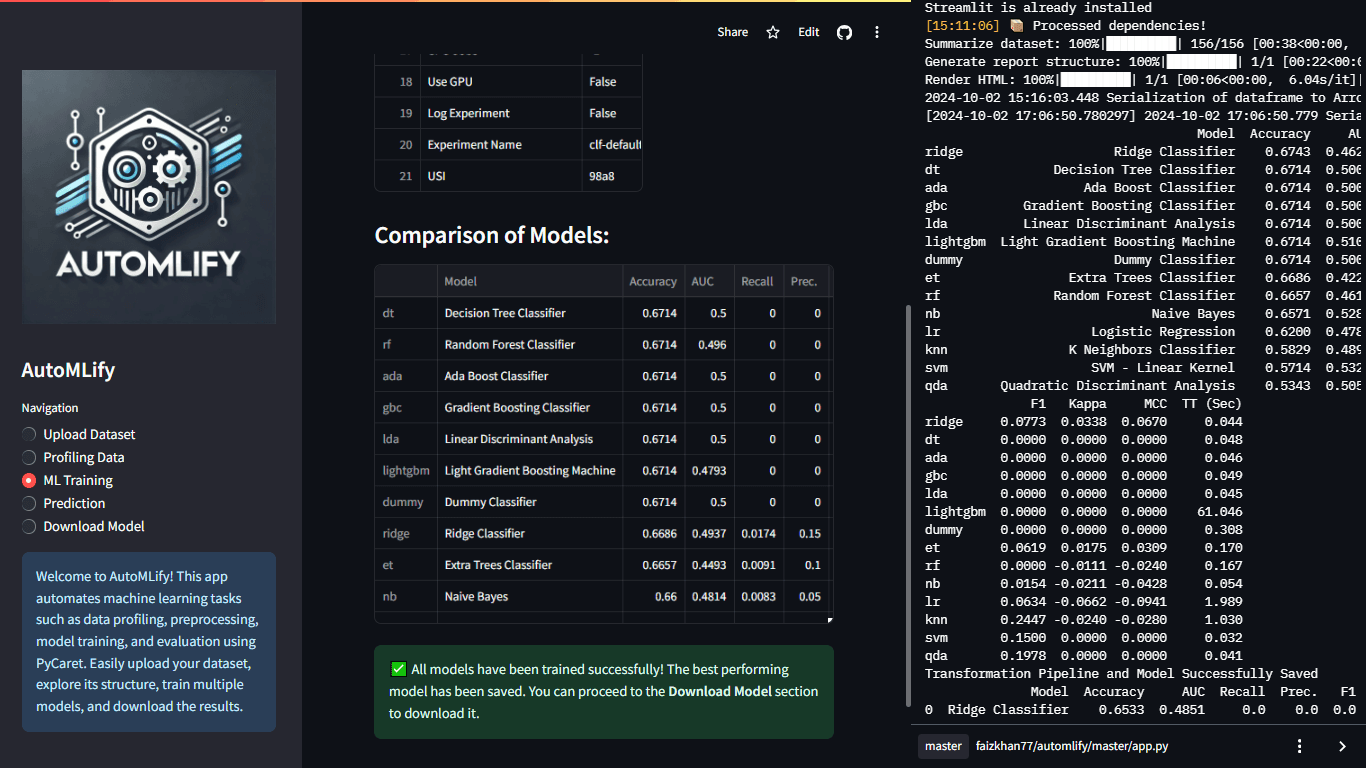1366x768 pixels.
Task: Select the Profiling Data radio option
Action: (29, 458)
